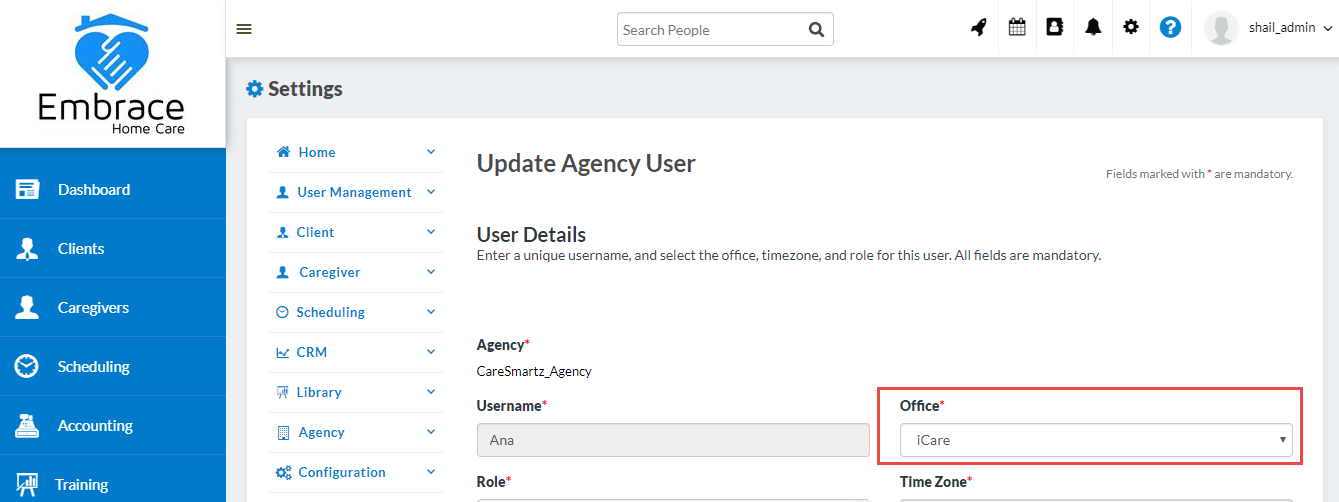
Task: Open Caregivers in the left sidebar
Action: (x=93, y=308)
